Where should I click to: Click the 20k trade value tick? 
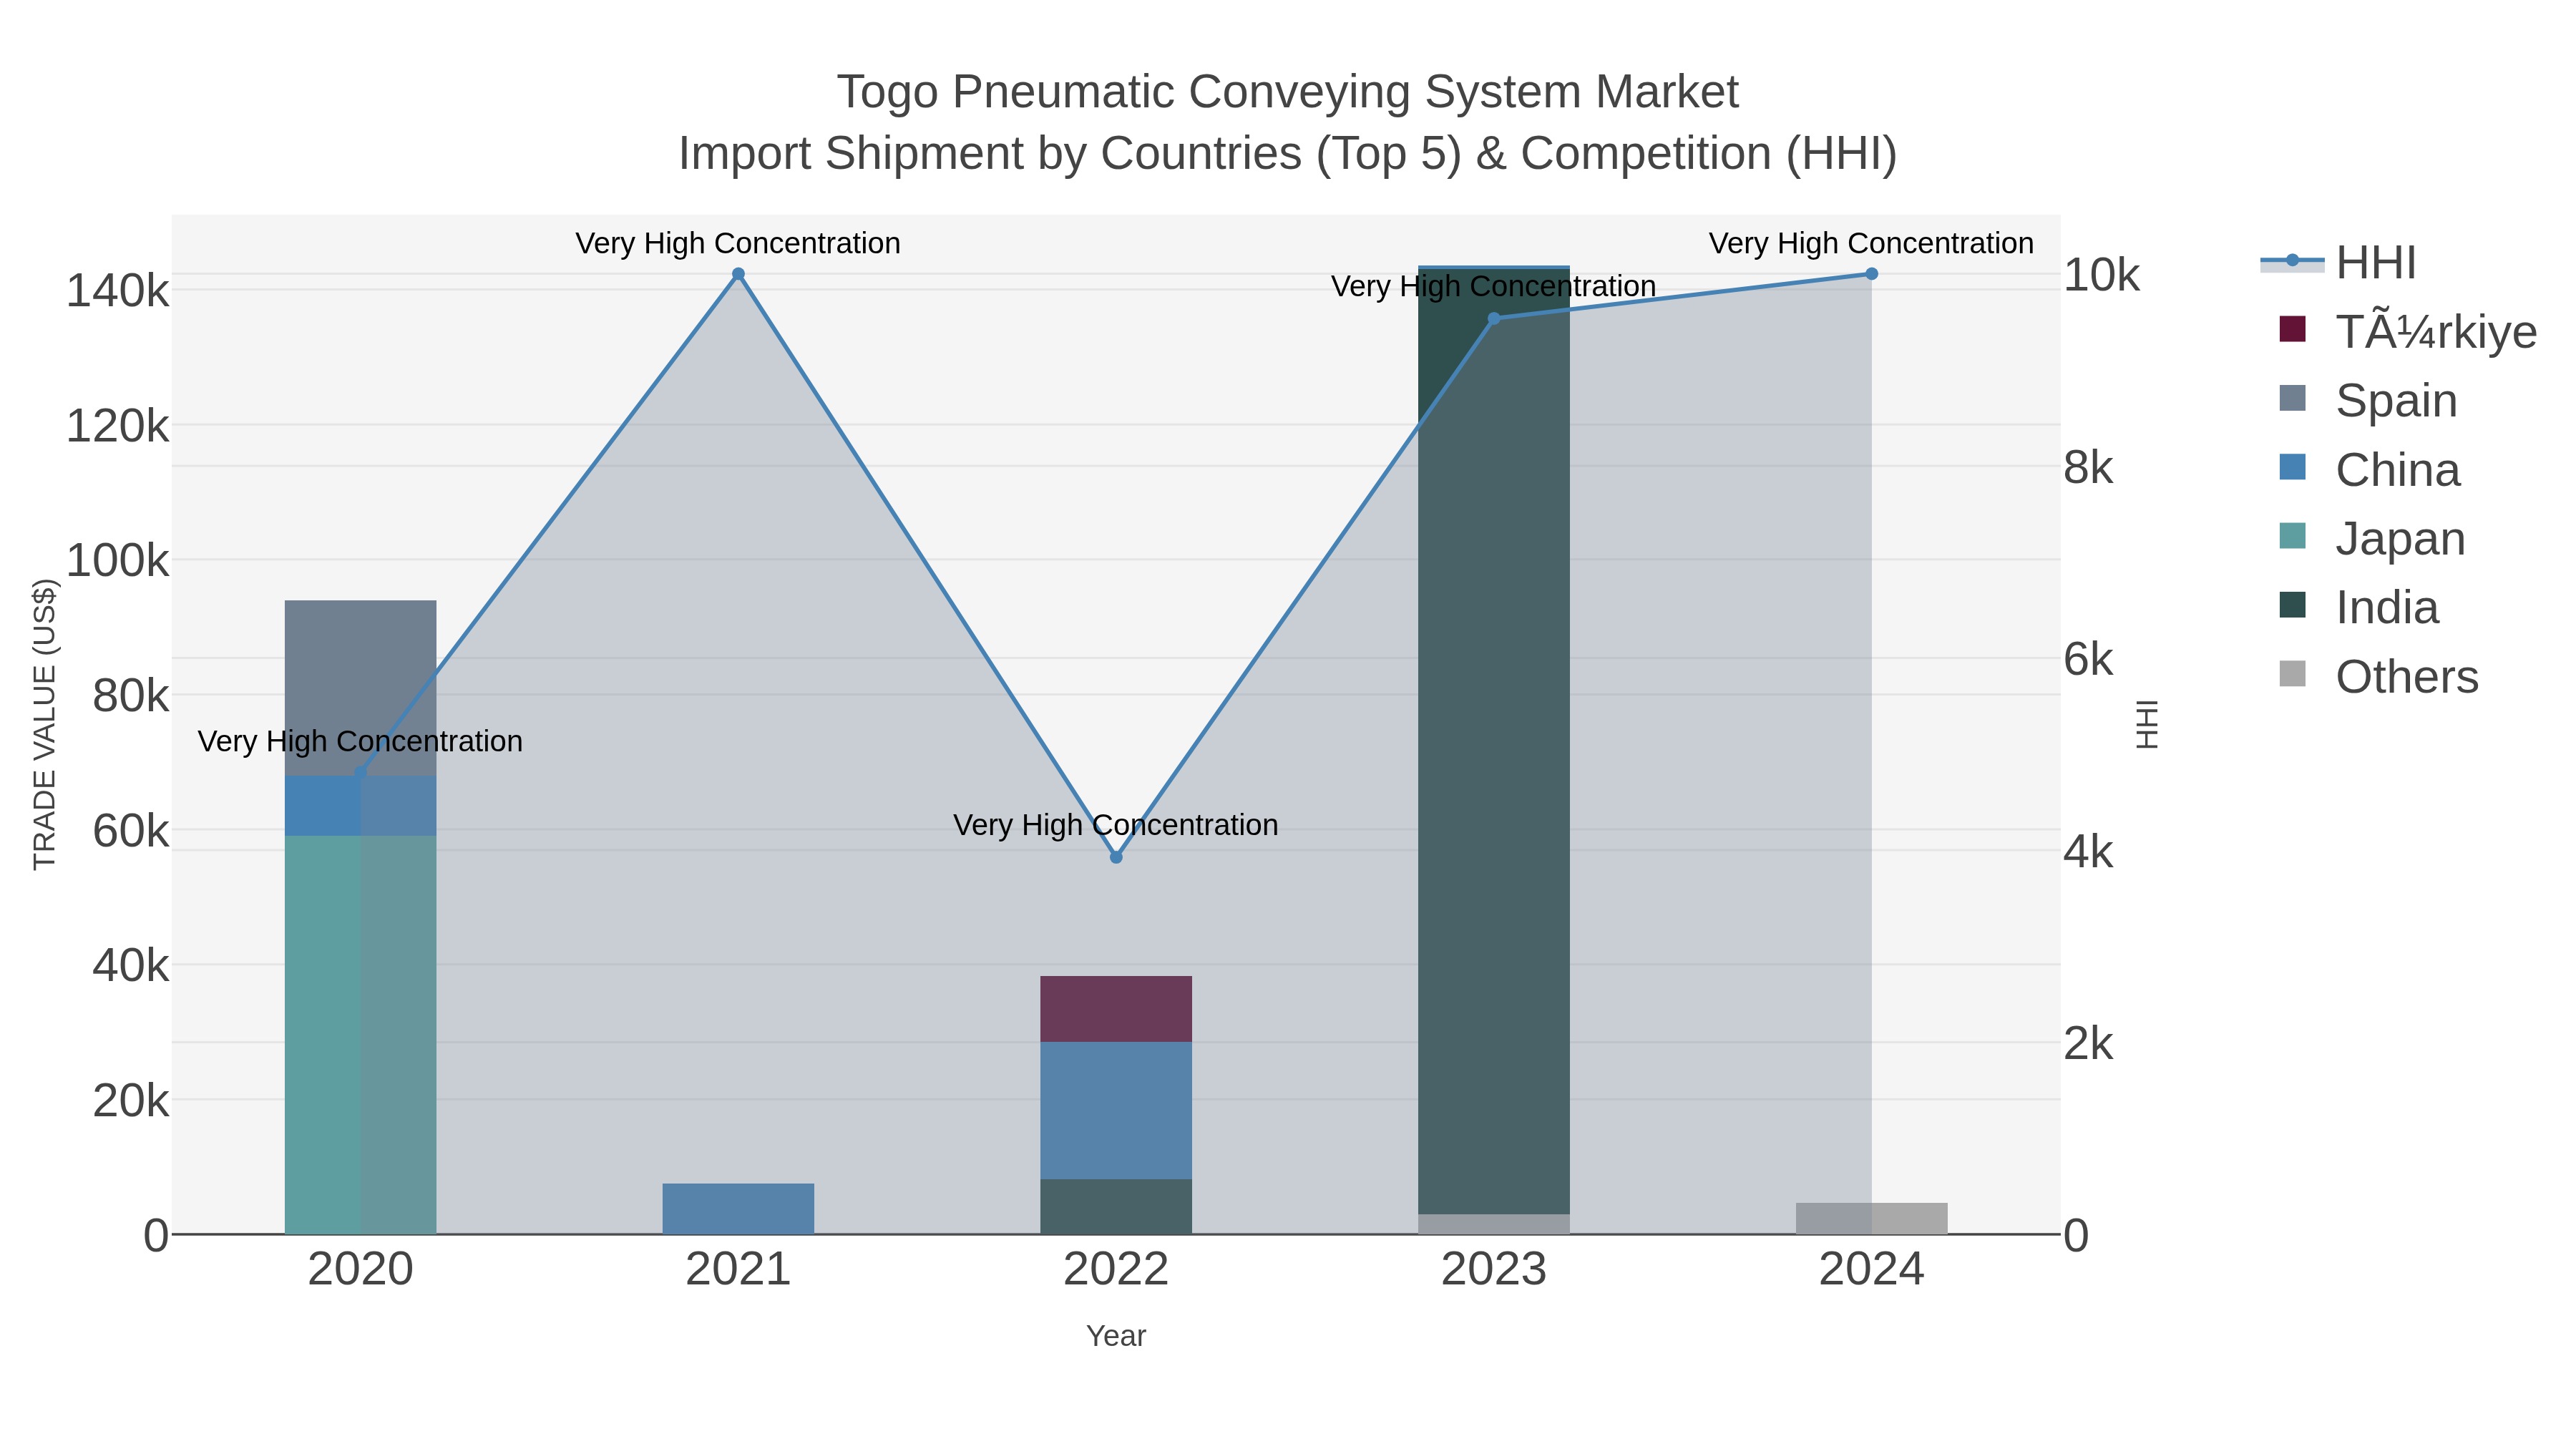[131, 1101]
